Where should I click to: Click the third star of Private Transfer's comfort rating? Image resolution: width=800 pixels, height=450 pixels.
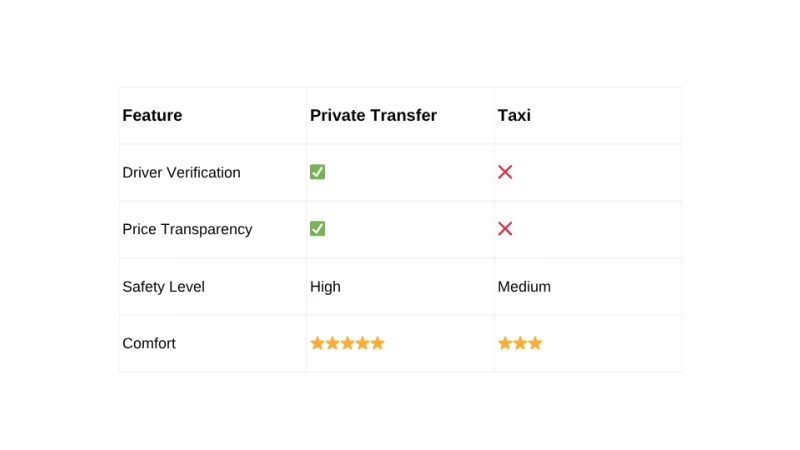click(x=347, y=343)
